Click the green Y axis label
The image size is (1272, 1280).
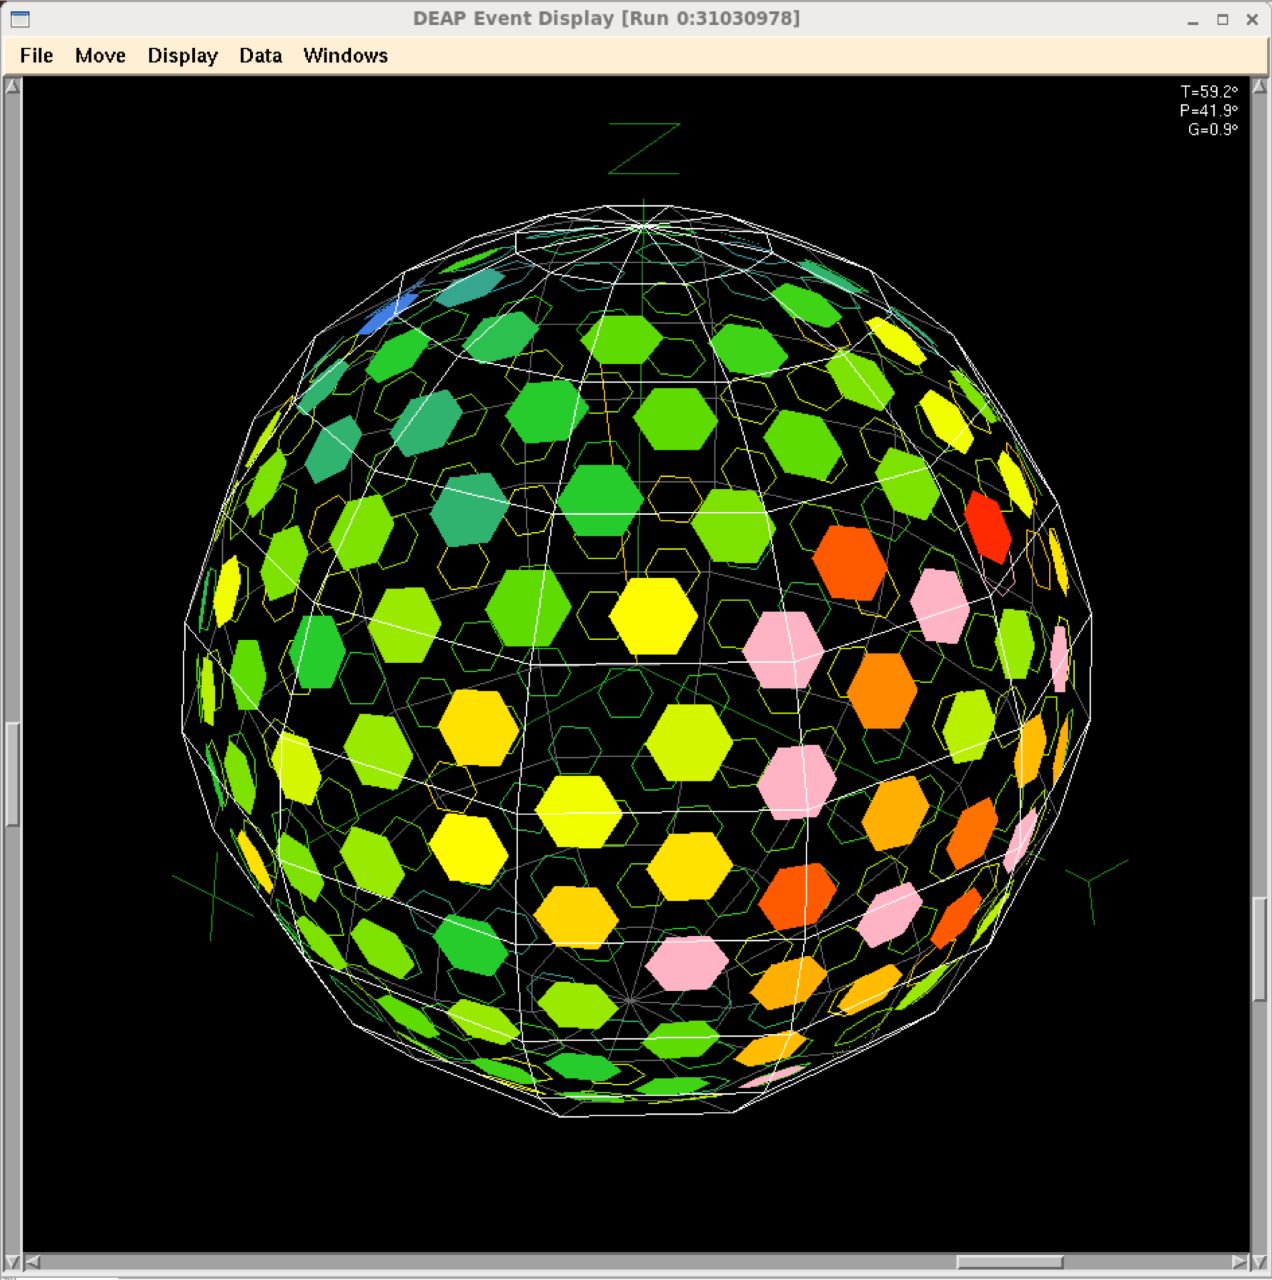(1095, 890)
